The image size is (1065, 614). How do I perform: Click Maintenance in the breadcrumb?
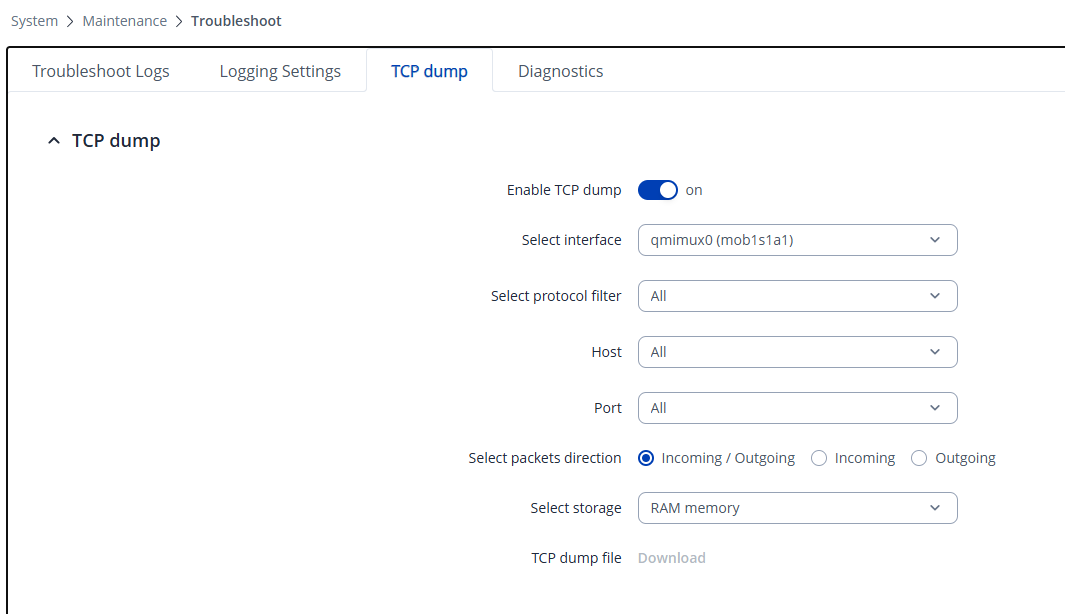pos(124,21)
